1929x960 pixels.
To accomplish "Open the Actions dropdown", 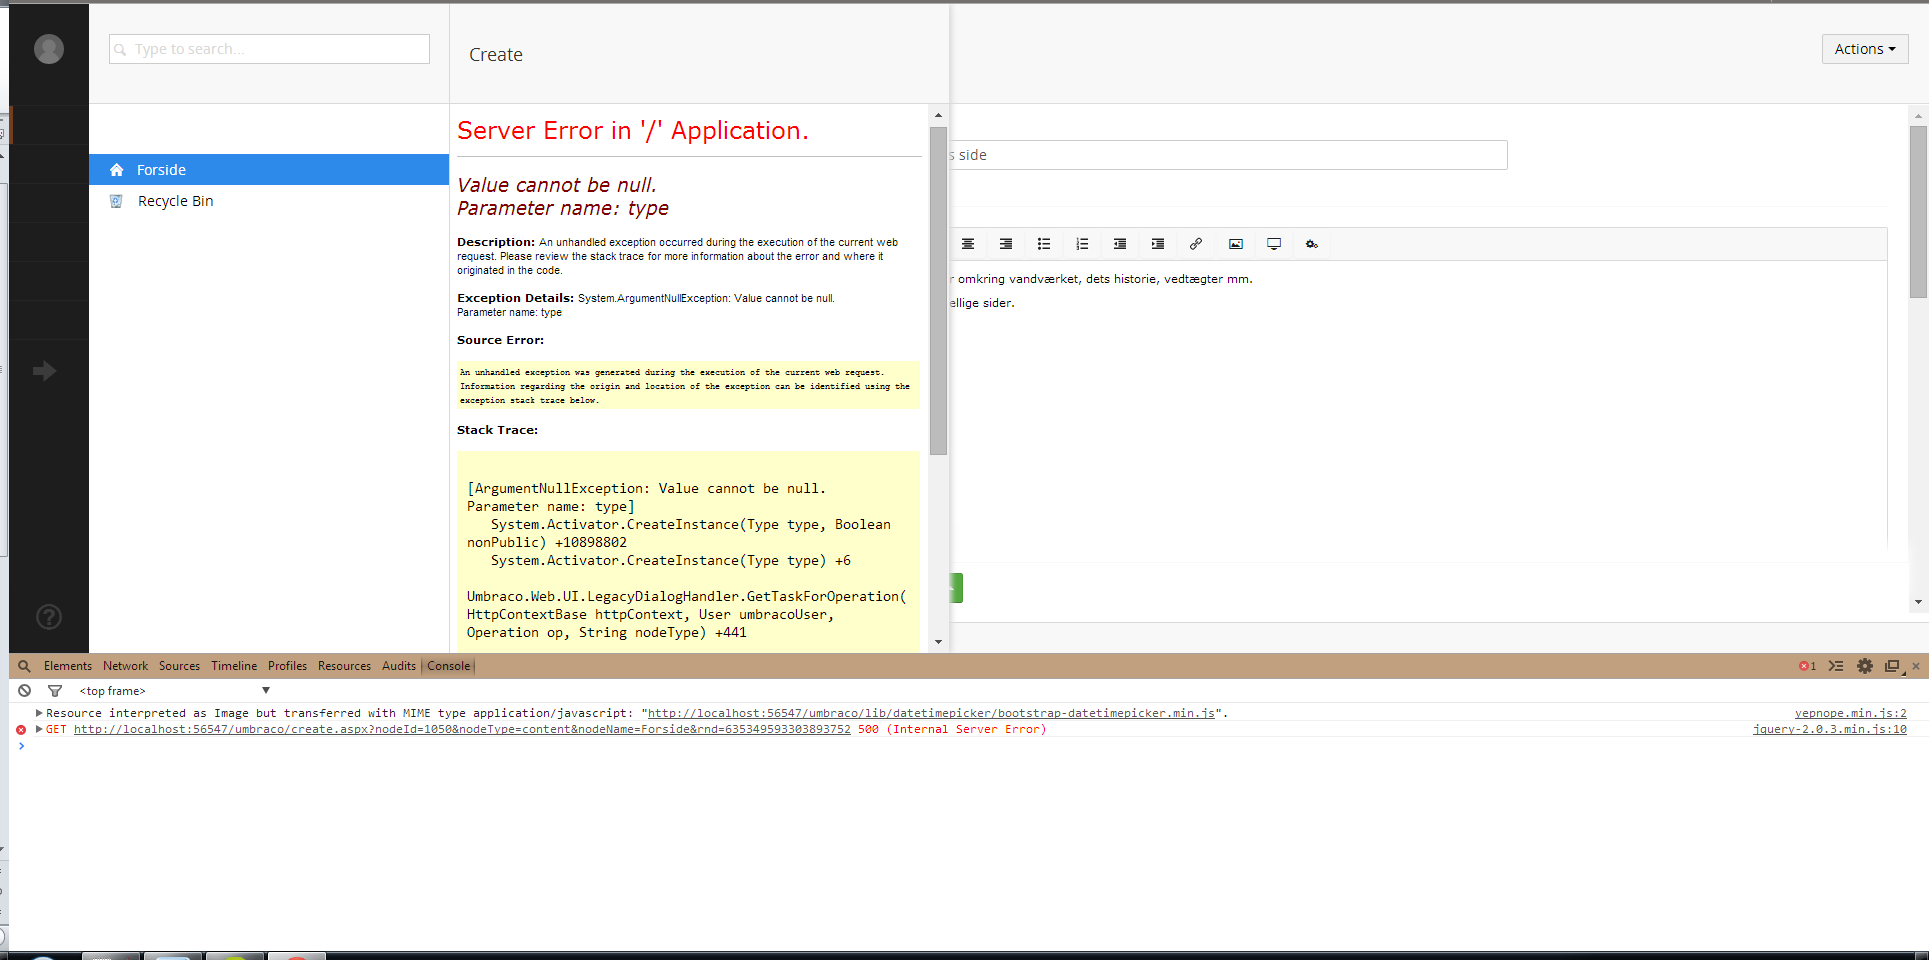I will (x=1865, y=49).
